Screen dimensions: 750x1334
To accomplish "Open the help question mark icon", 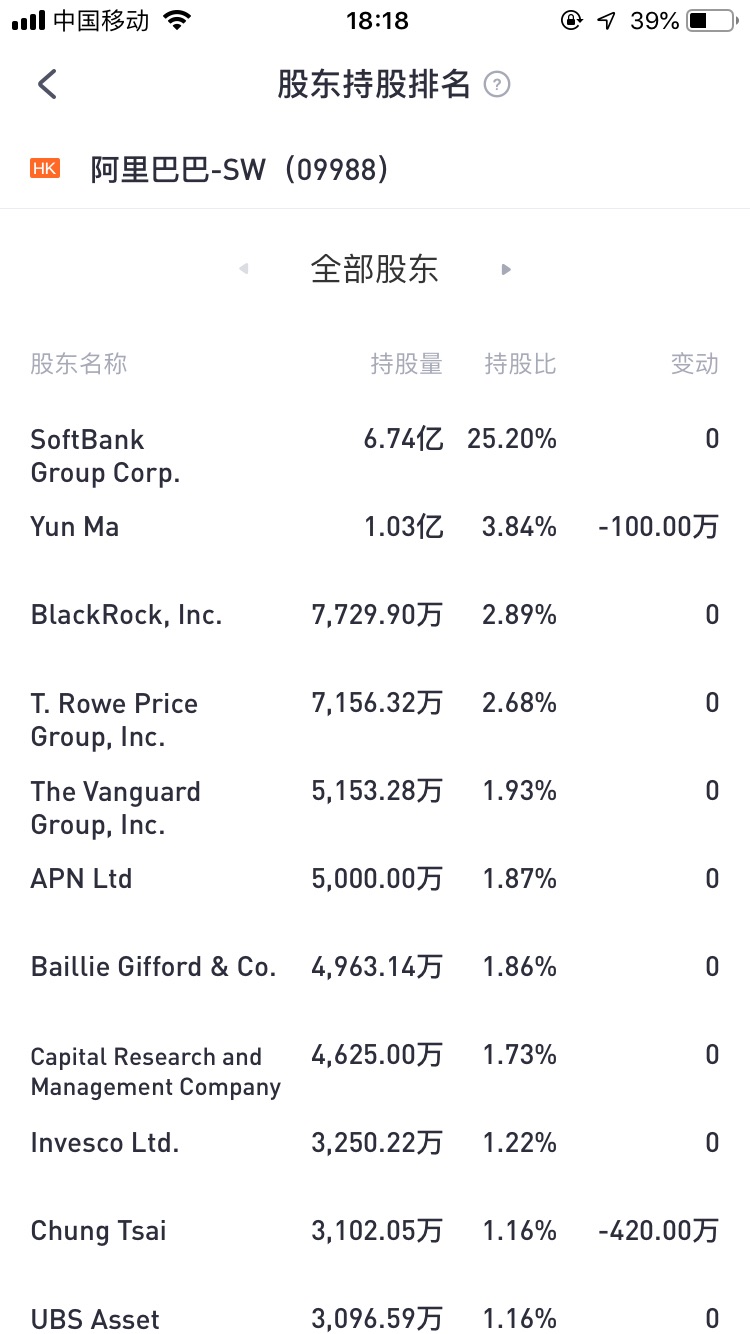I will click(497, 85).
